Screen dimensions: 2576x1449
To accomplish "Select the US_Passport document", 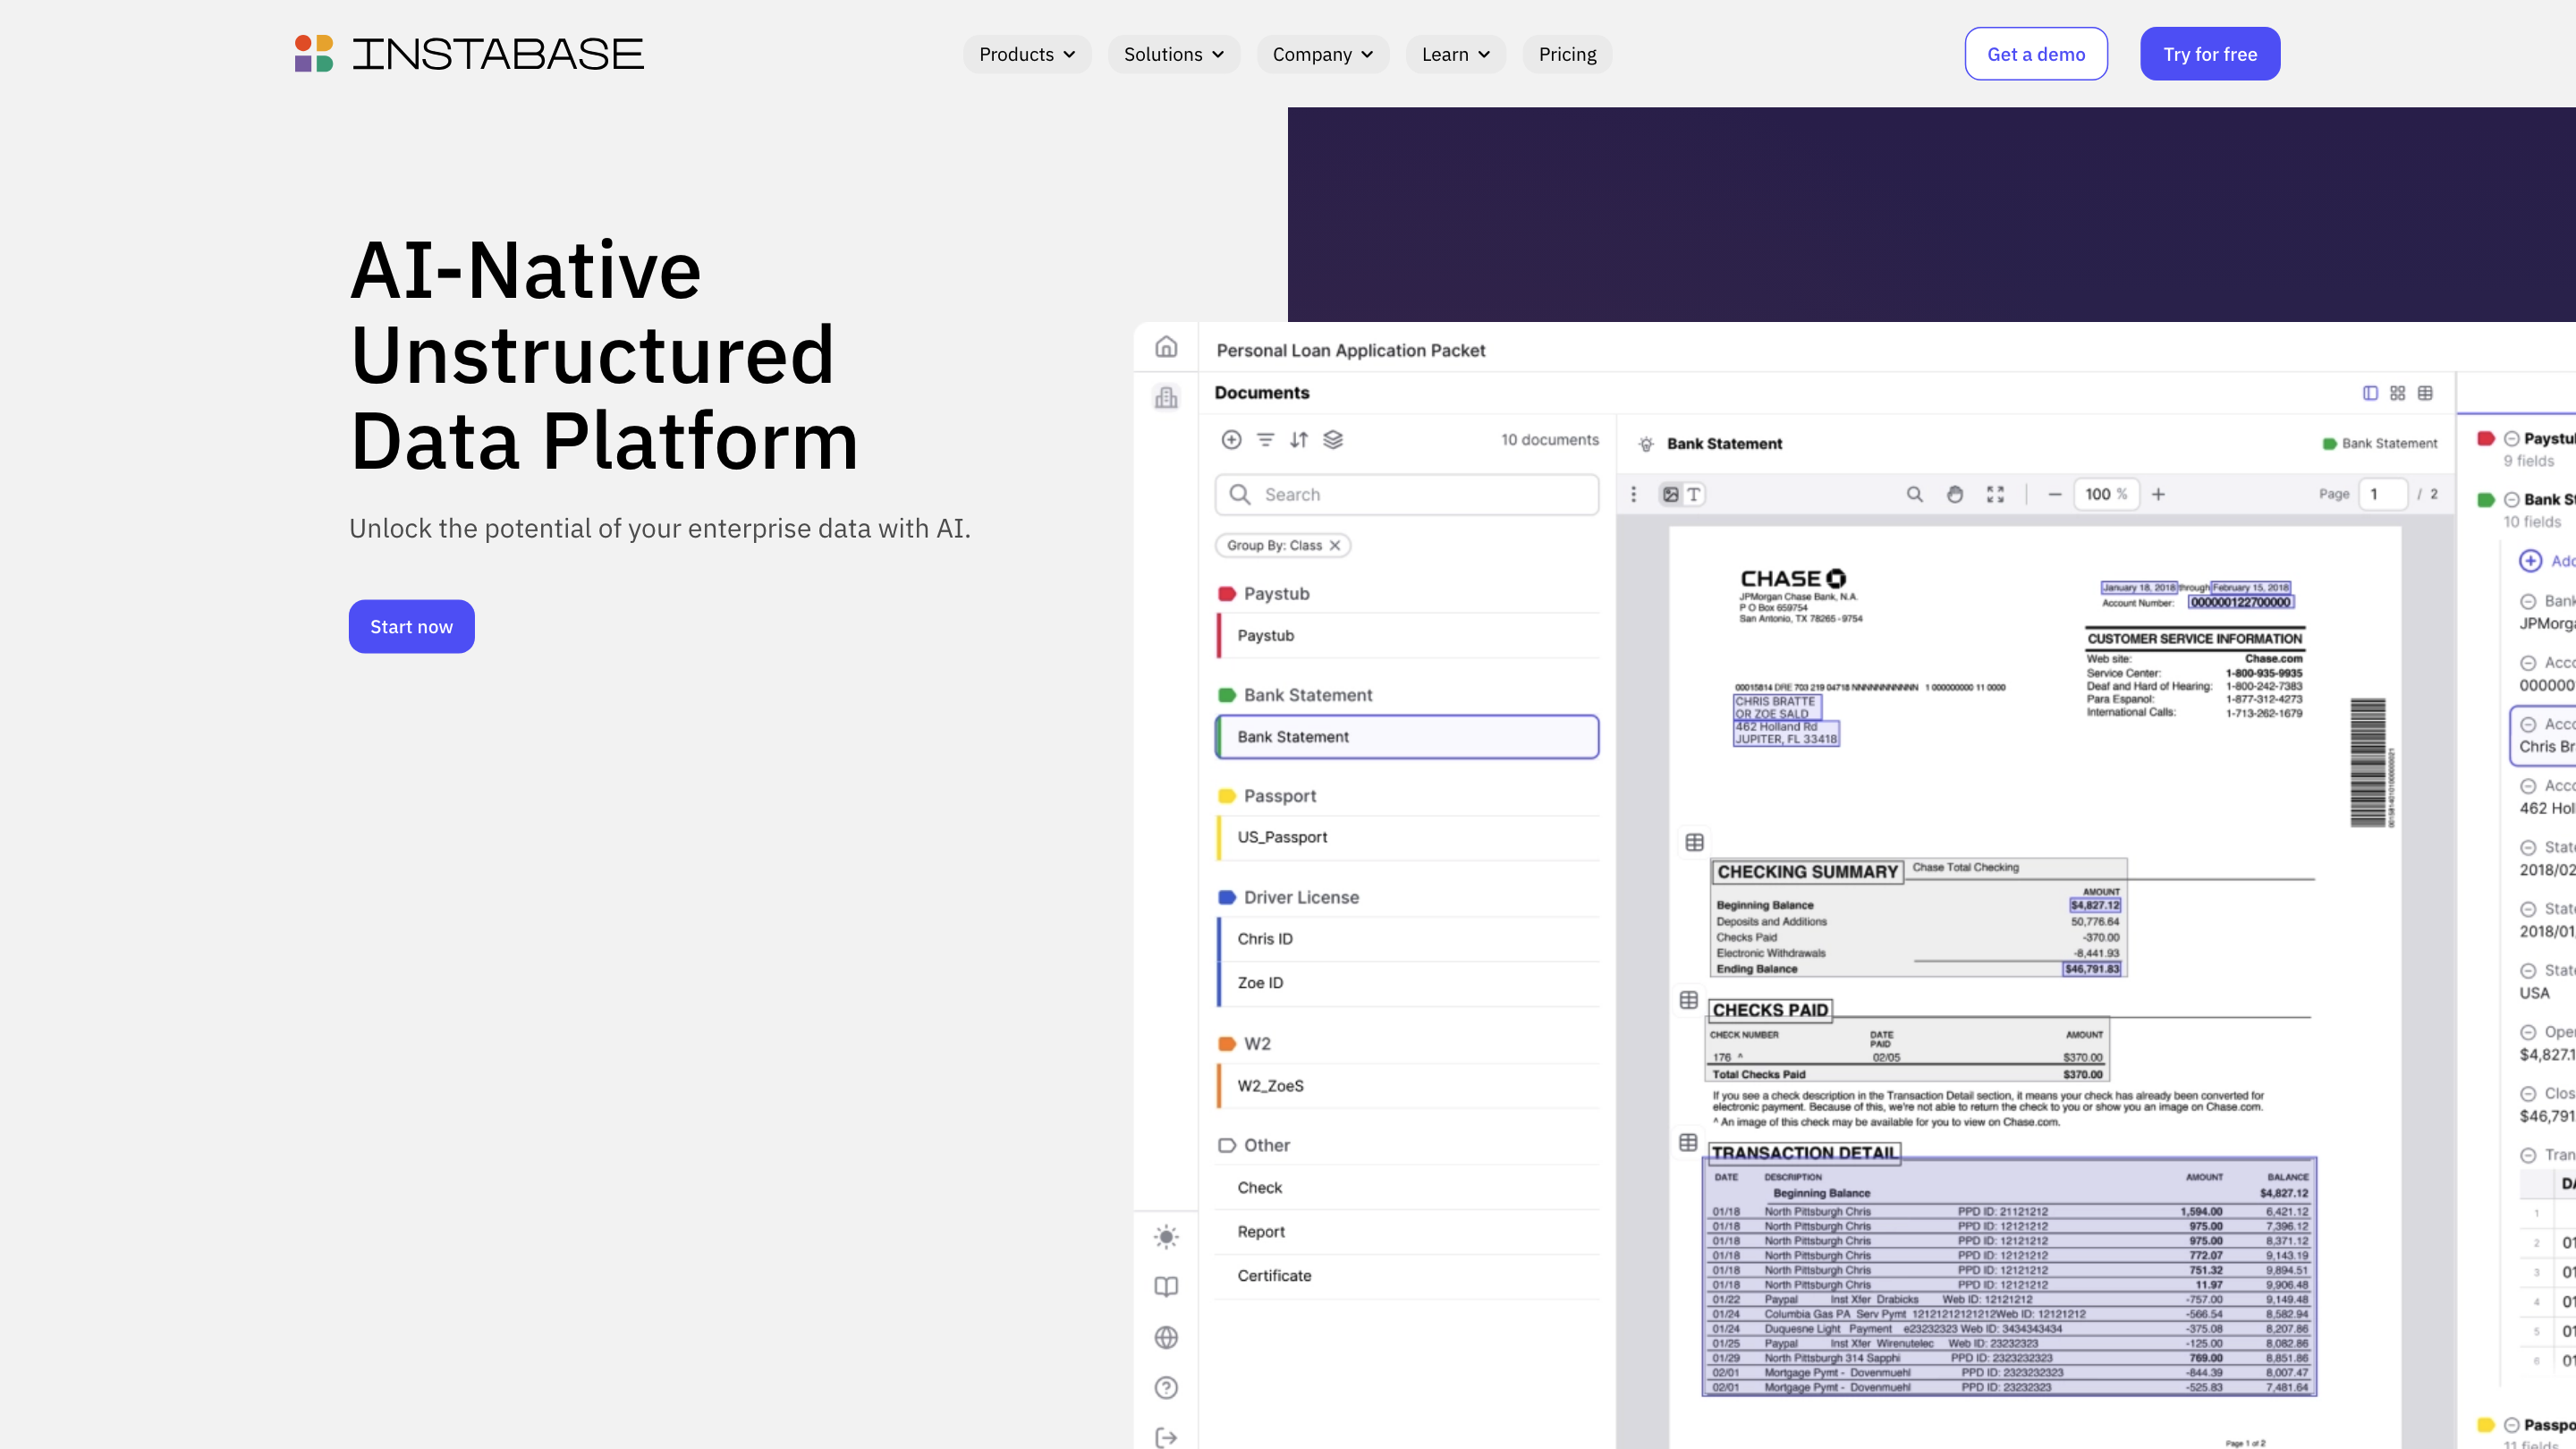I will click(1282, 837).
